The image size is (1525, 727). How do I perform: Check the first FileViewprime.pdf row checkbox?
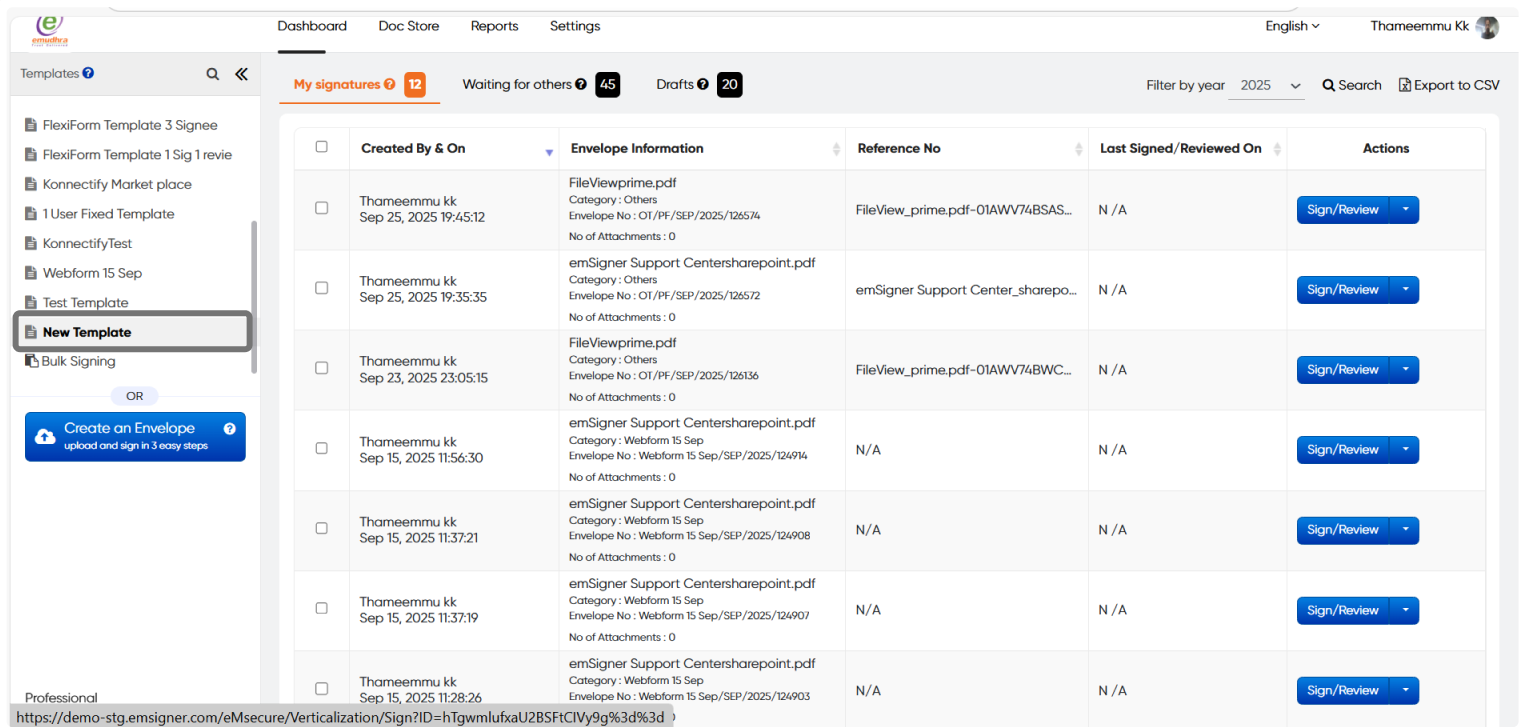tap(321, 208)
